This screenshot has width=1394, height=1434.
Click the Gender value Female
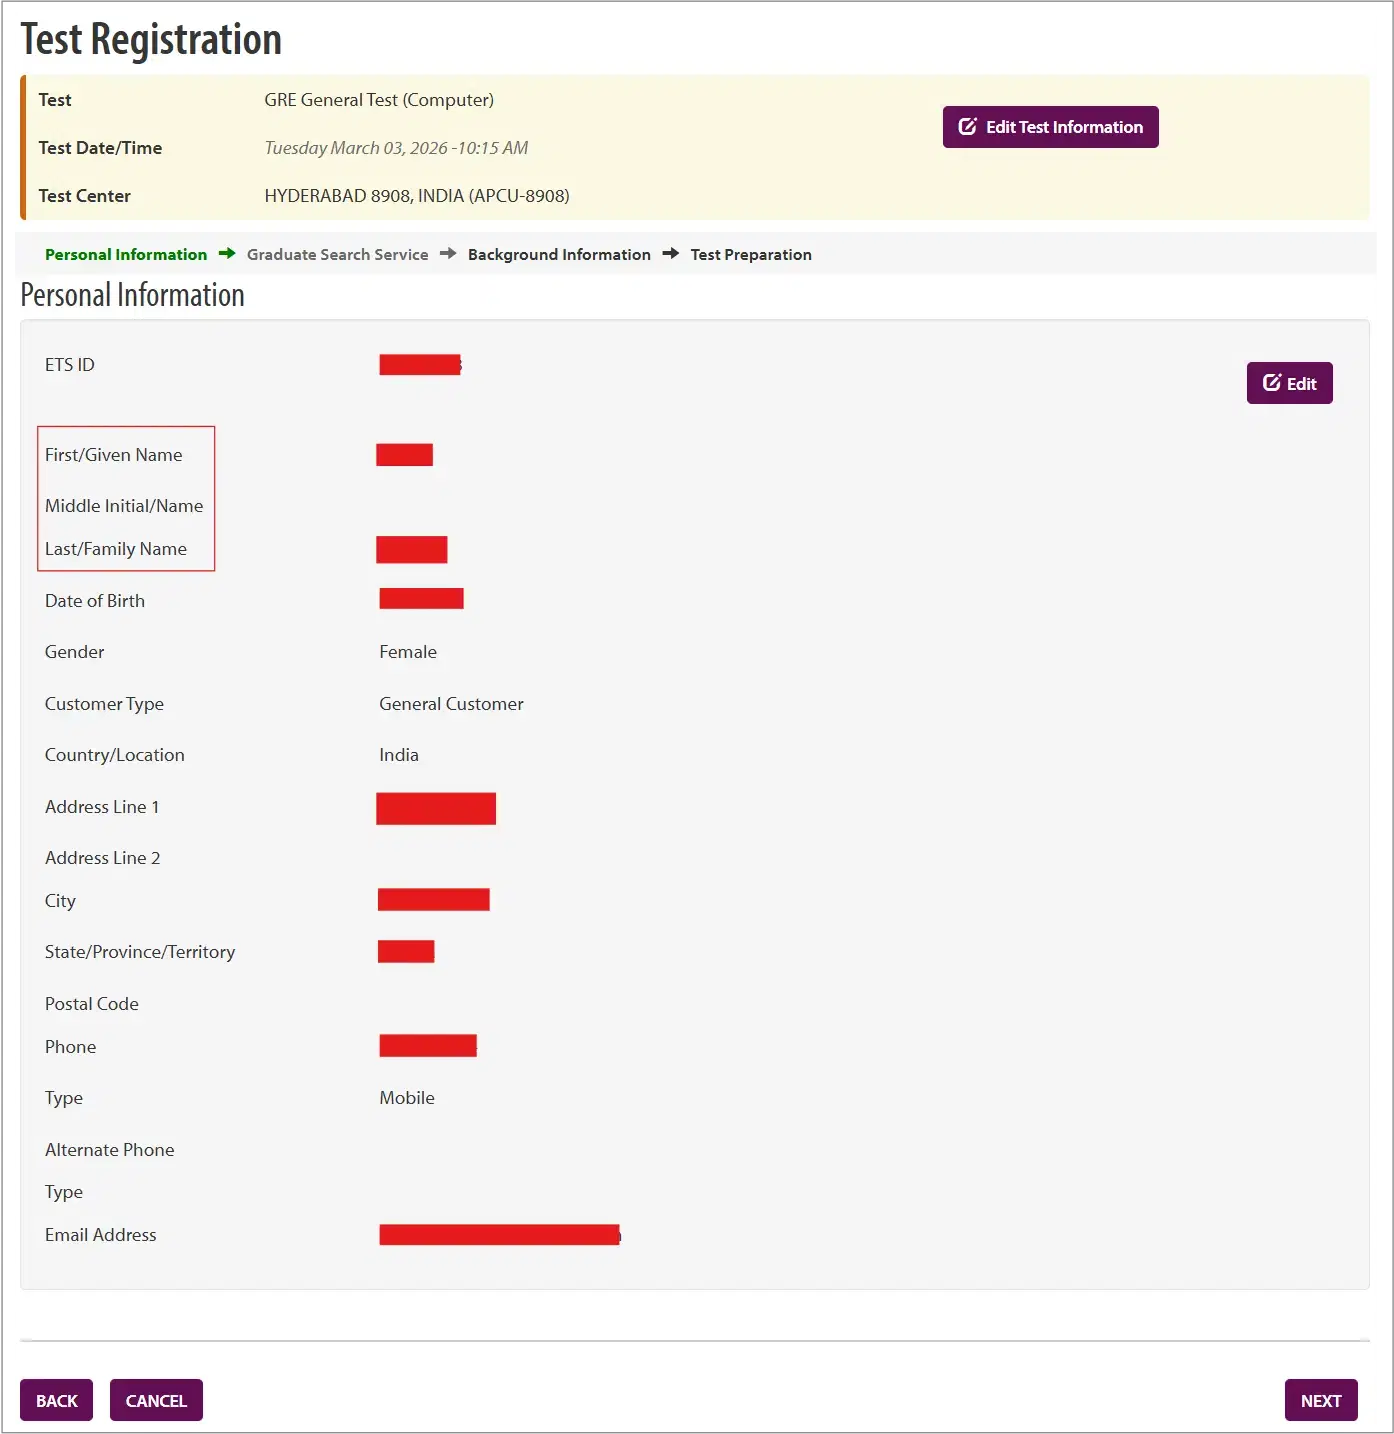(407, 651)
